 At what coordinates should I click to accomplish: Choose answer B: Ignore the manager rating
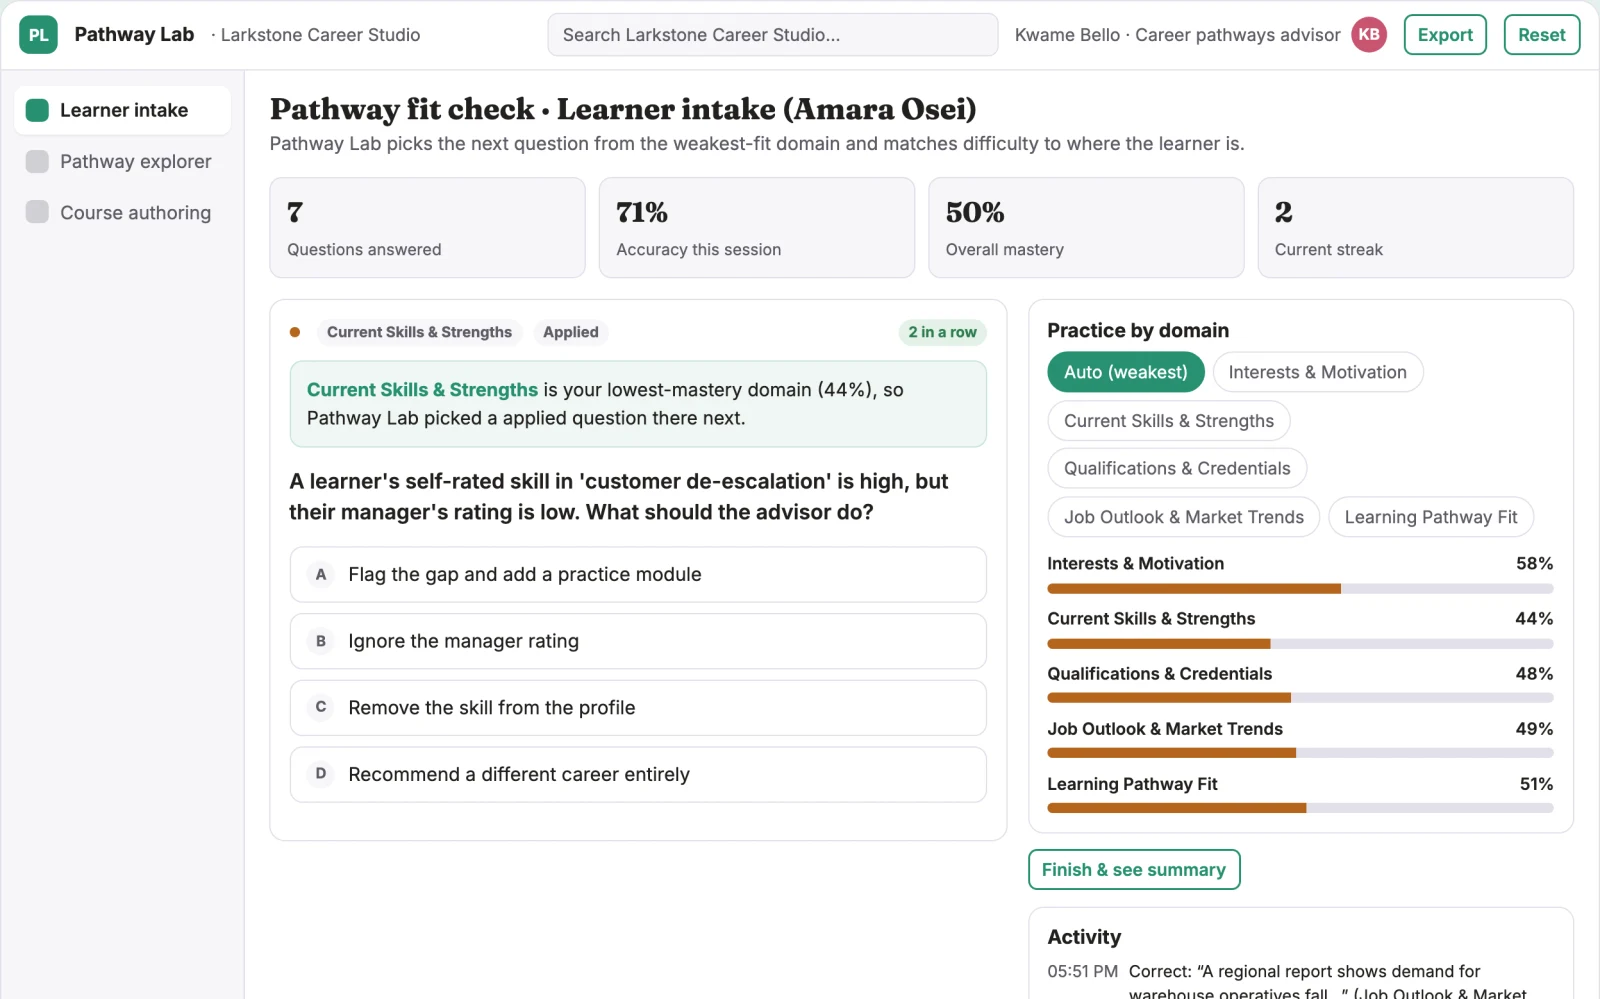click(638, 641)
